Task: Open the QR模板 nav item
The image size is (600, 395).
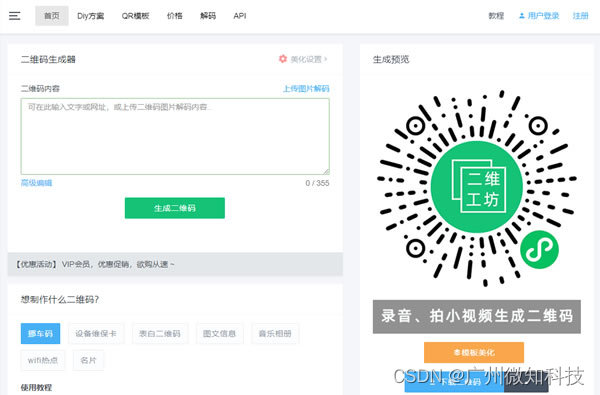Action: click(135, 16)
